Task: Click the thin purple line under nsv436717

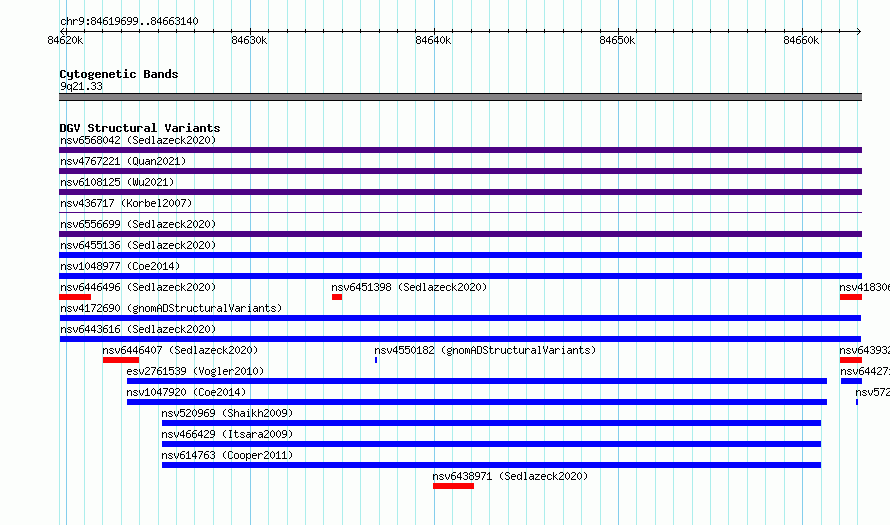Action: [460, 212]
